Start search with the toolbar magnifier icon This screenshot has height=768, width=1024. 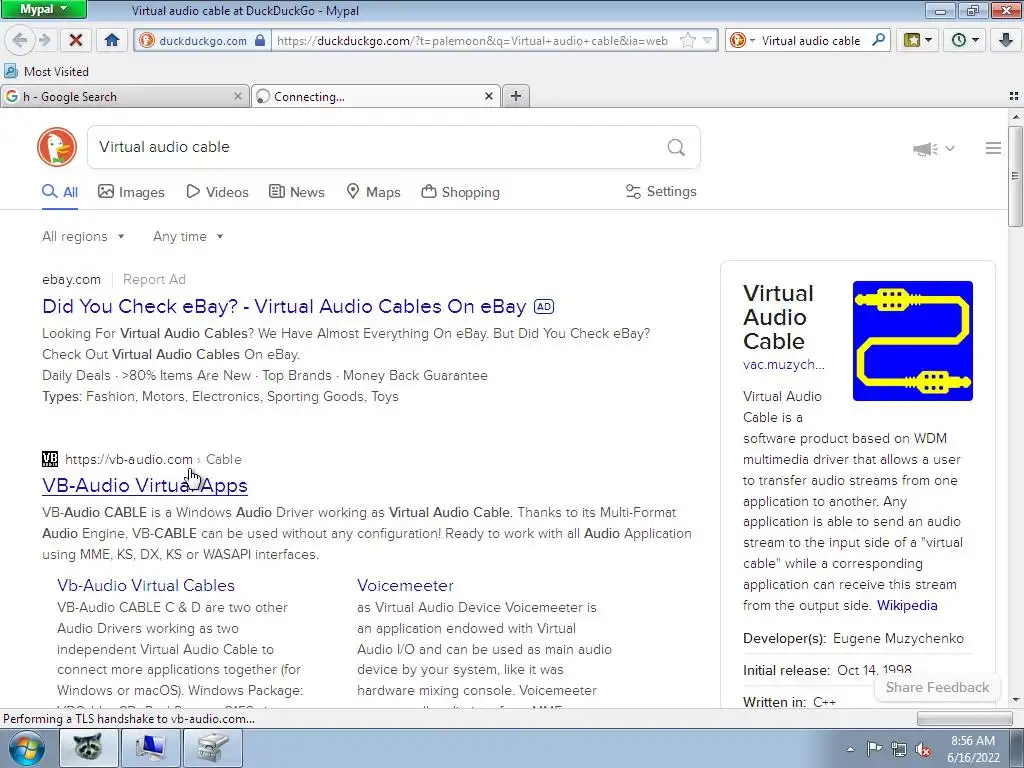point(878,40)
